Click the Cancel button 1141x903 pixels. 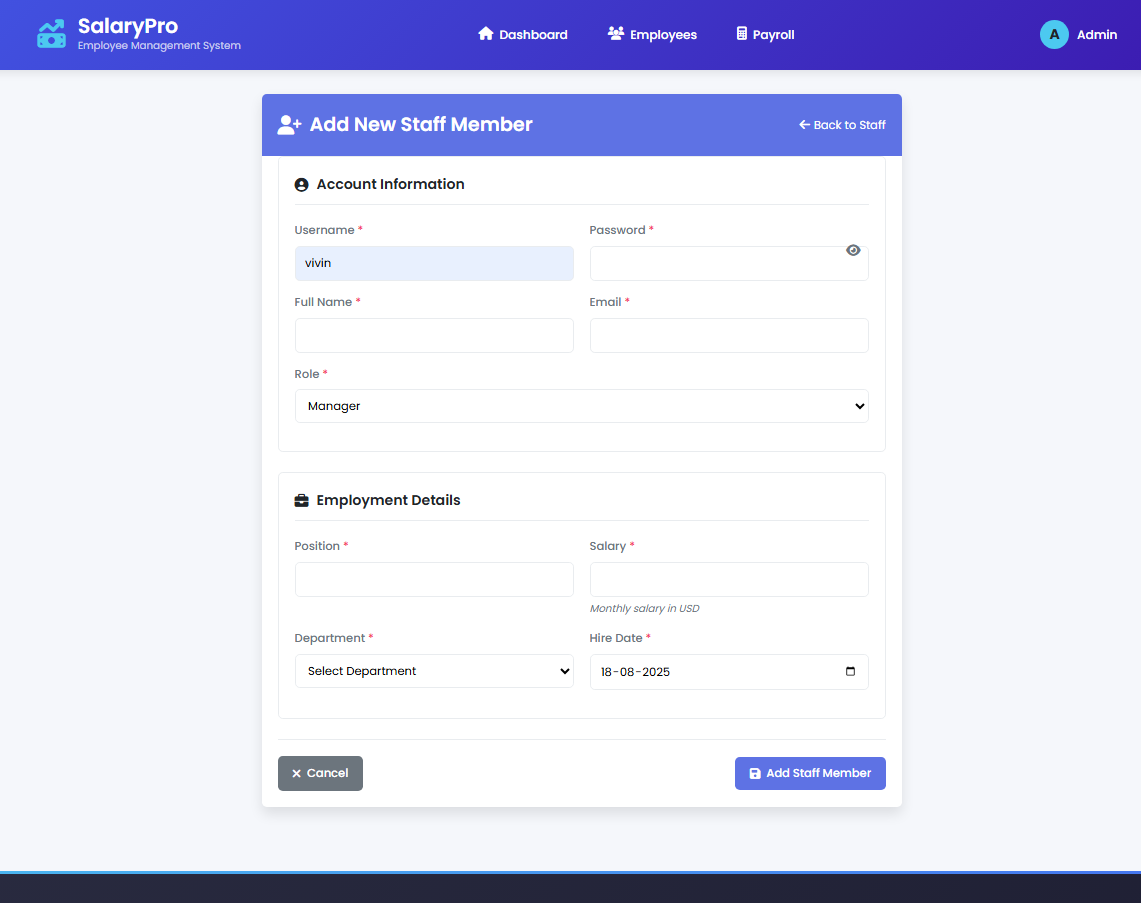(320, 773)
